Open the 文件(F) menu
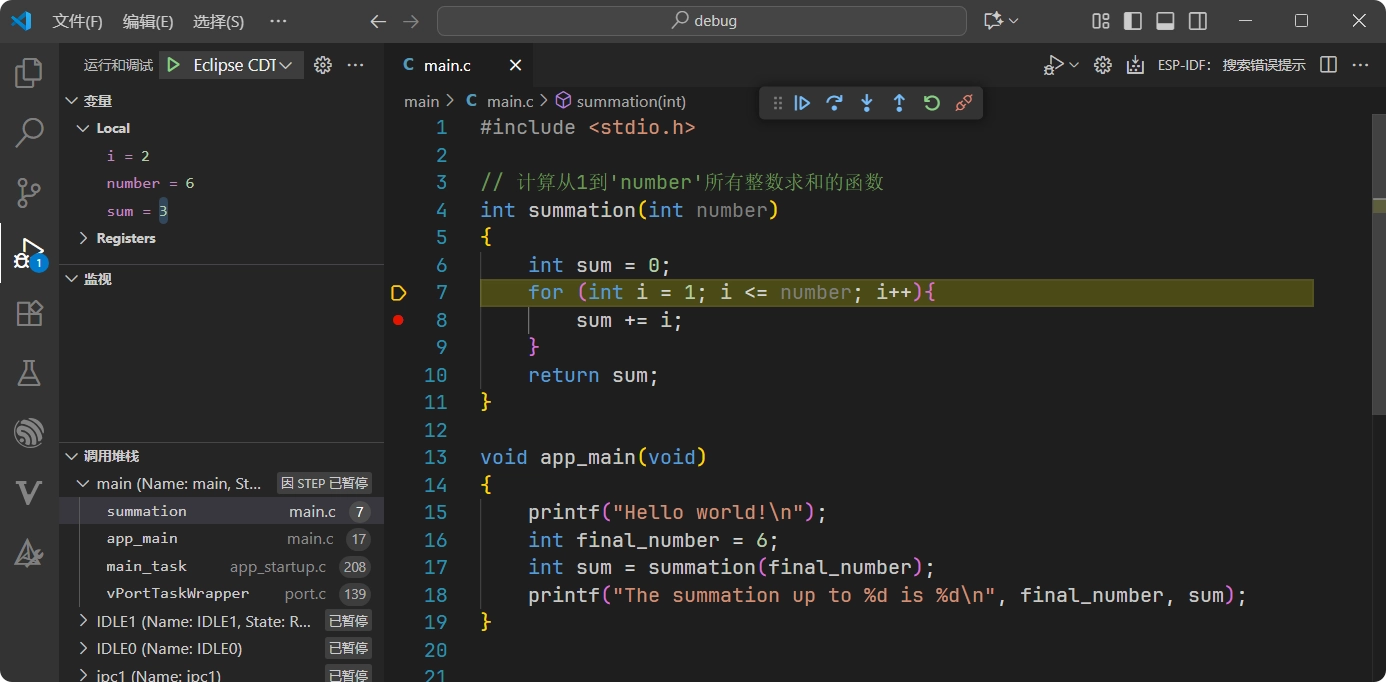1386x682 pixels. click(77, 20)
